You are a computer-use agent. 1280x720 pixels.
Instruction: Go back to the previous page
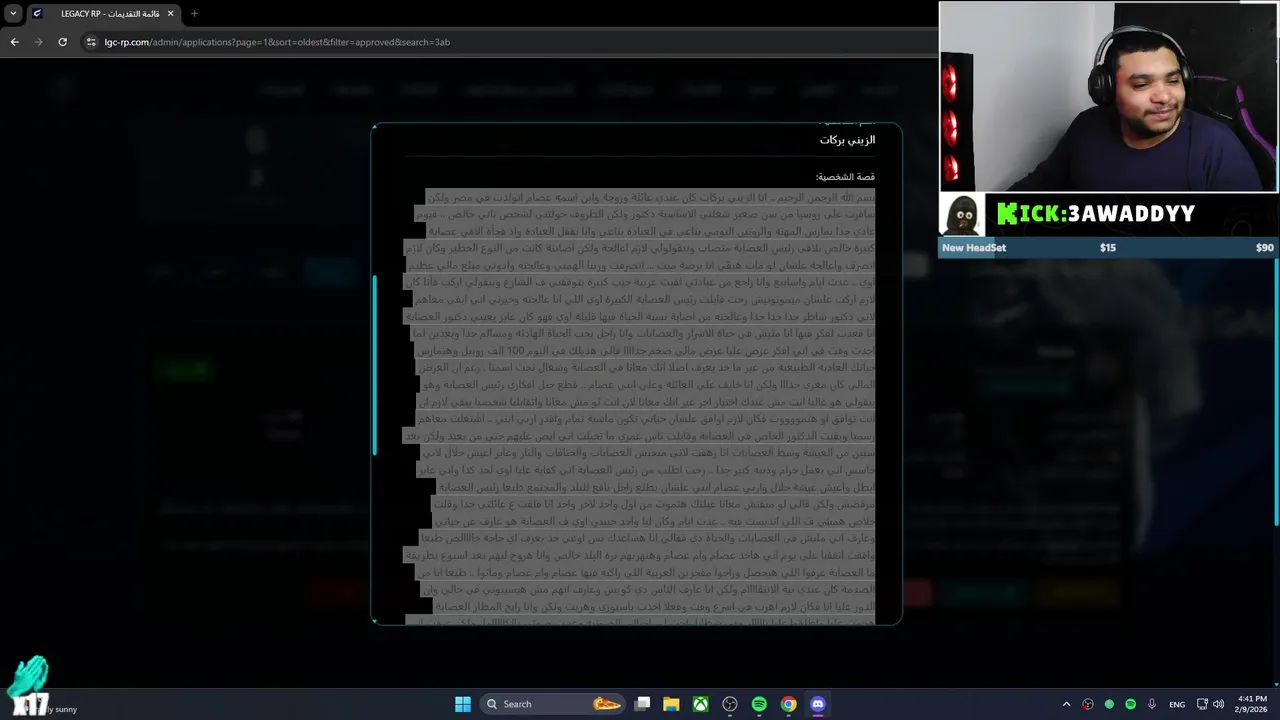pyautogui.click(x=14, y=42)
